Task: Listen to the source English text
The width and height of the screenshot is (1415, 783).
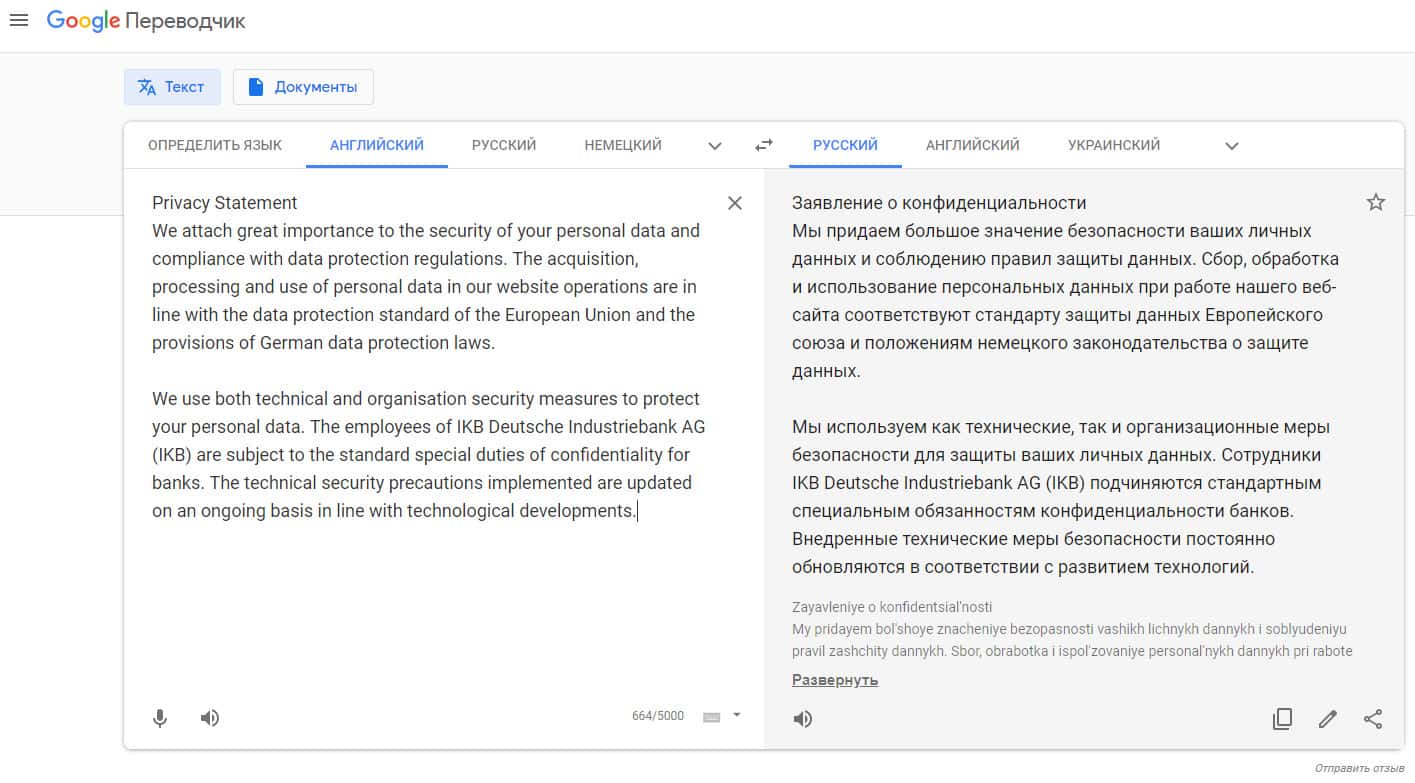Action: coord(210,718)
